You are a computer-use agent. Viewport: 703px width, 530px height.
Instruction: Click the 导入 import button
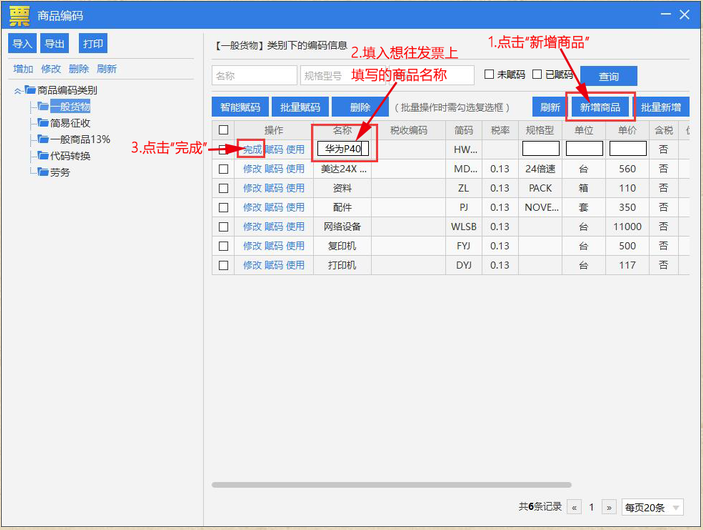[22, 43]
